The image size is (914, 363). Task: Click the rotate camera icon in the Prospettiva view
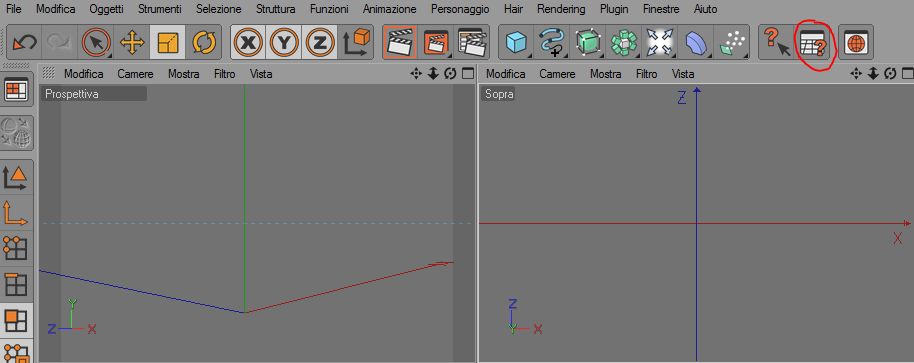pyautogui.click(x=449, y=74)
